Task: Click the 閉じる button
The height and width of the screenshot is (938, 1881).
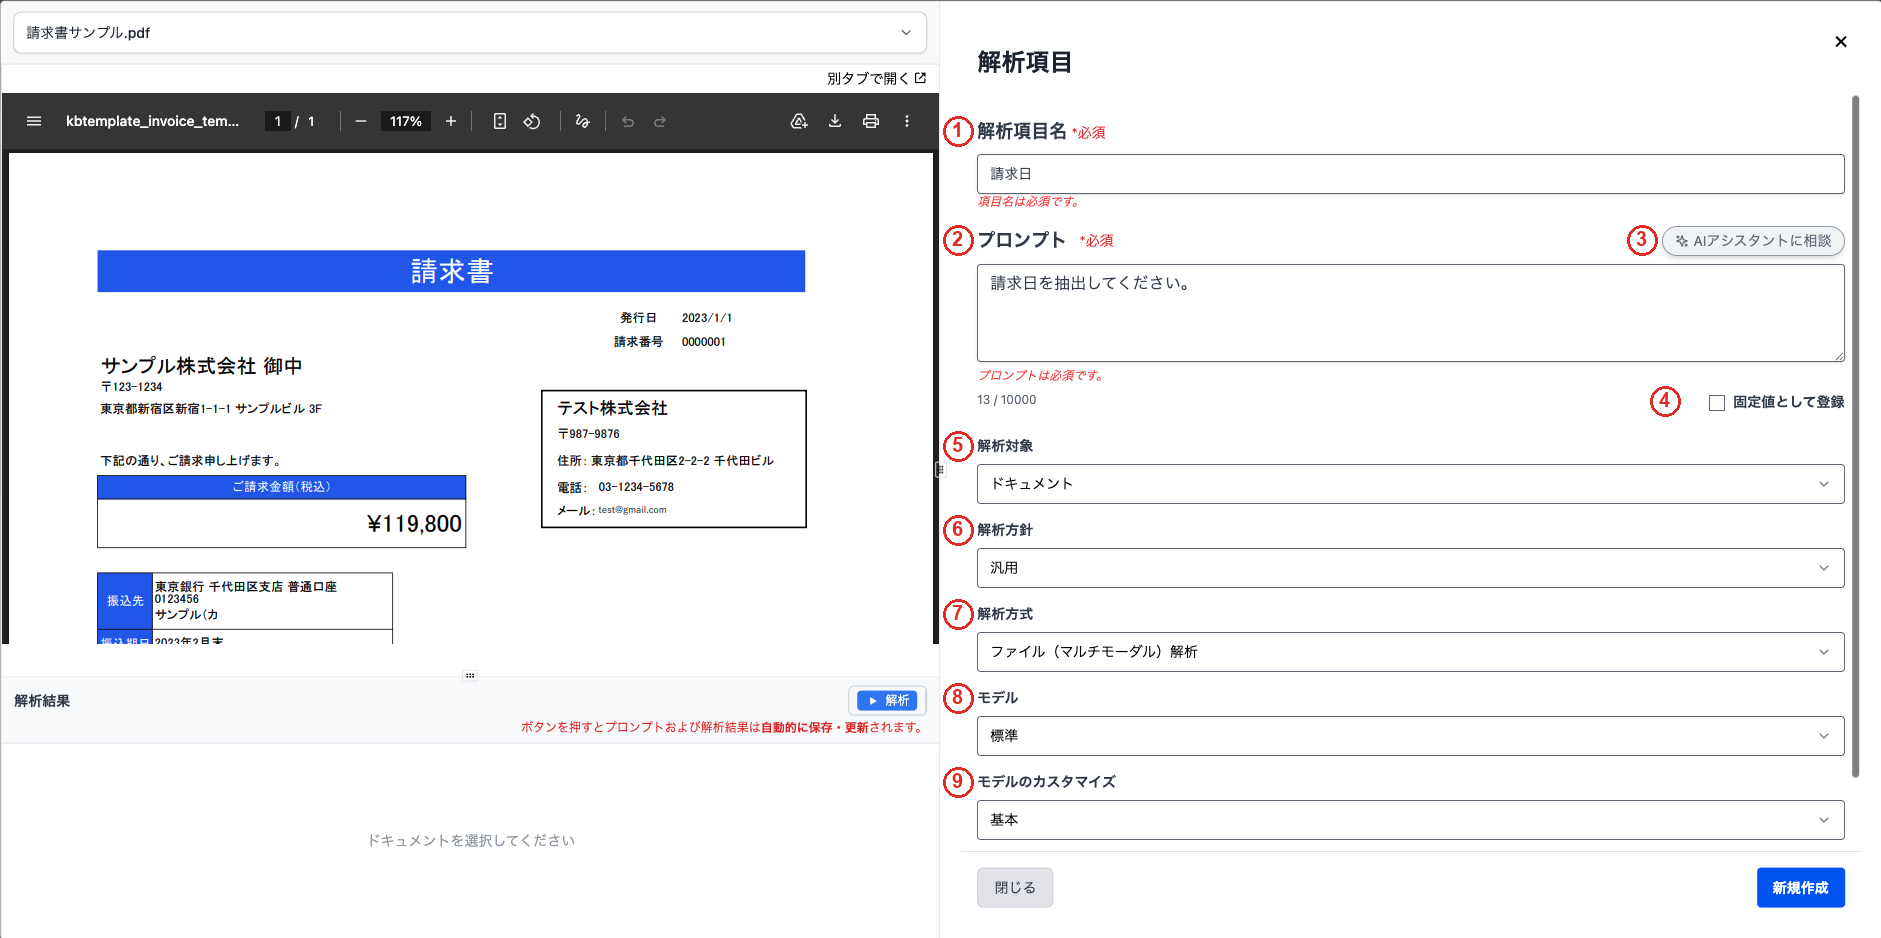Action: point(1015,888)
